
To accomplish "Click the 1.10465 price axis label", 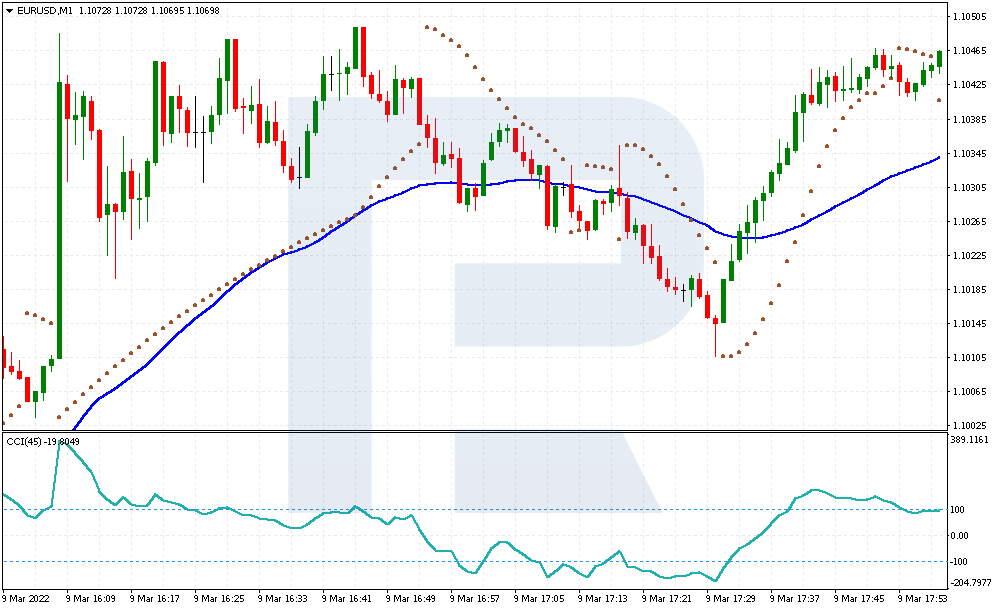I will 969,51.
